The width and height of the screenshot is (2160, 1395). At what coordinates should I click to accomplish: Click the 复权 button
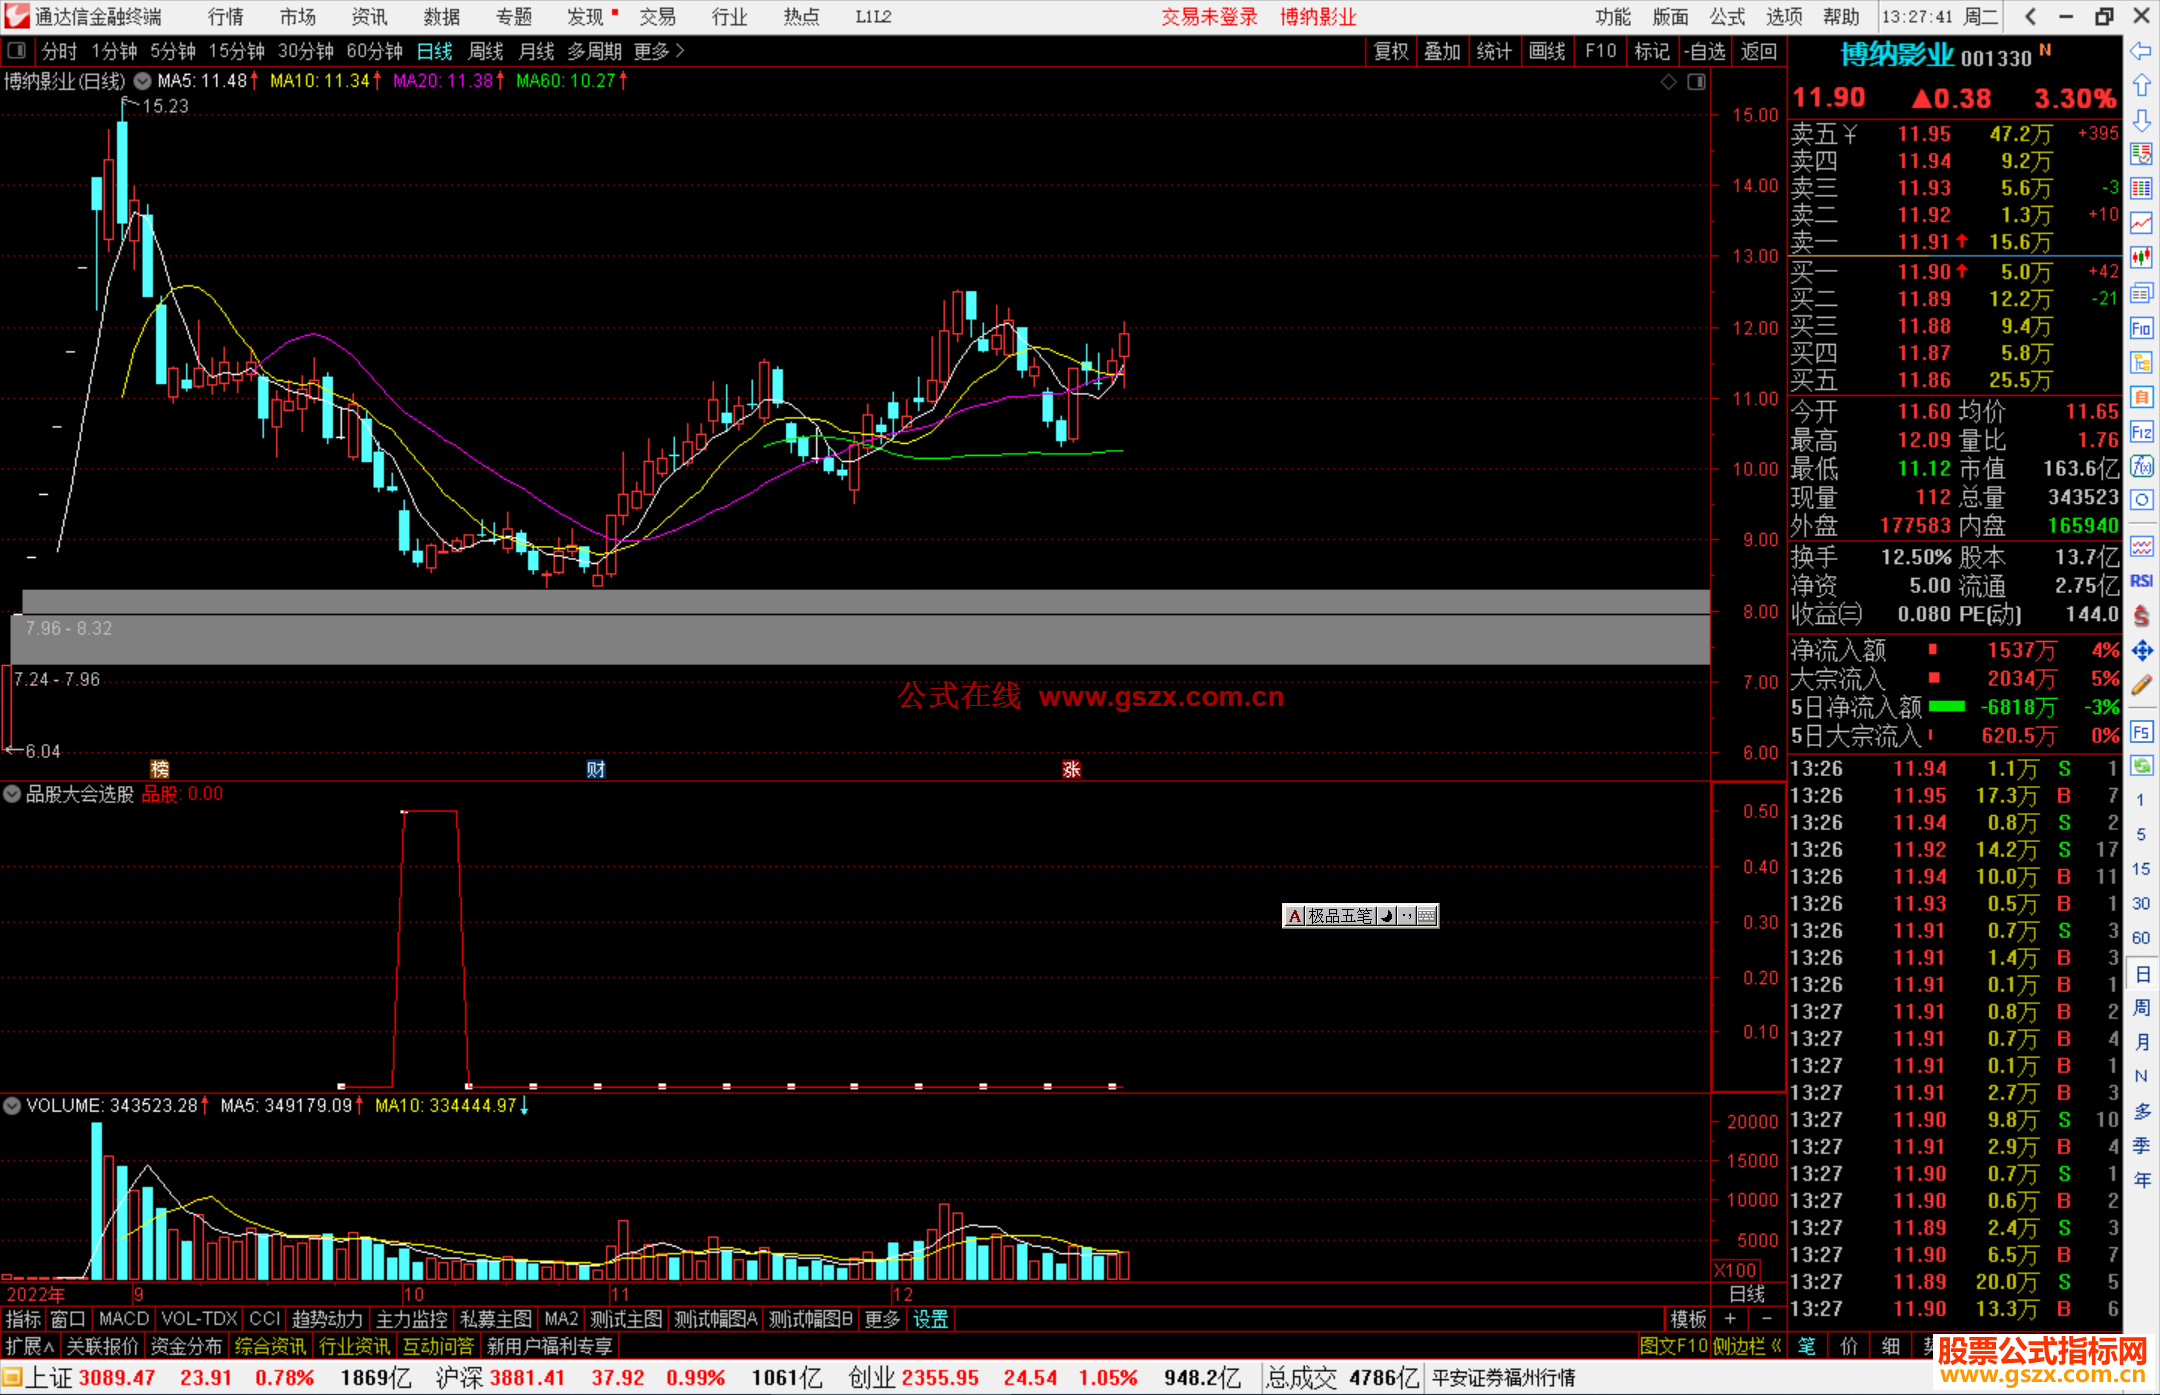point(1390,51)
